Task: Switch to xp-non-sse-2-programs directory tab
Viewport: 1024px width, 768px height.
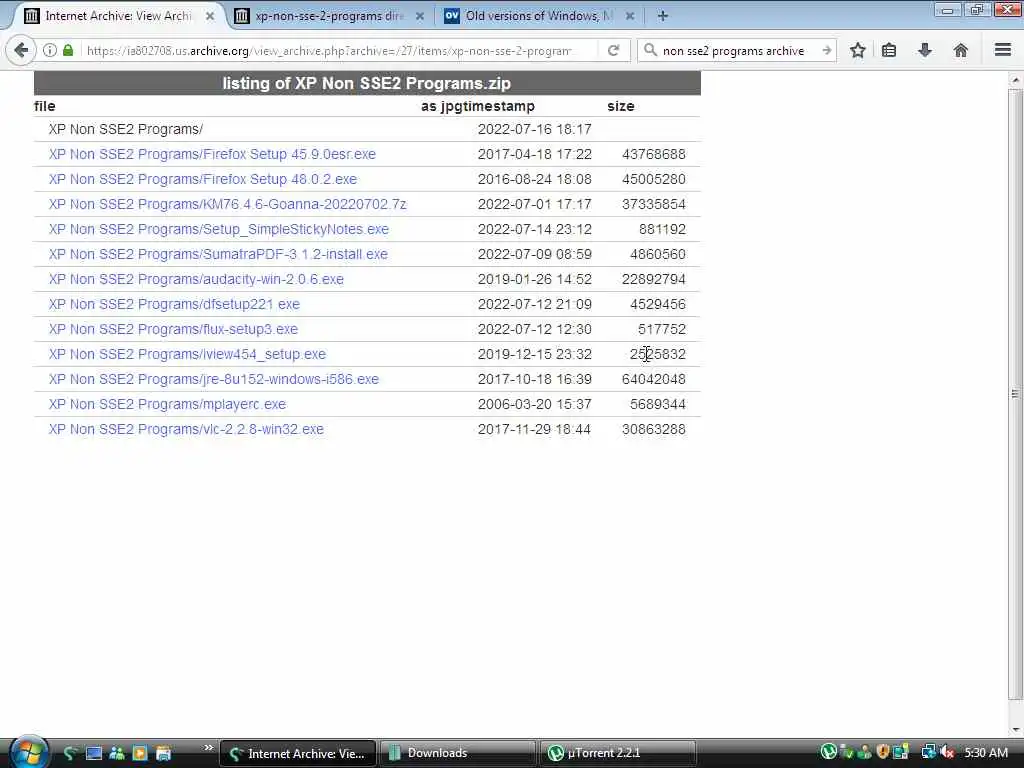Action: click(x=329, y=16)
